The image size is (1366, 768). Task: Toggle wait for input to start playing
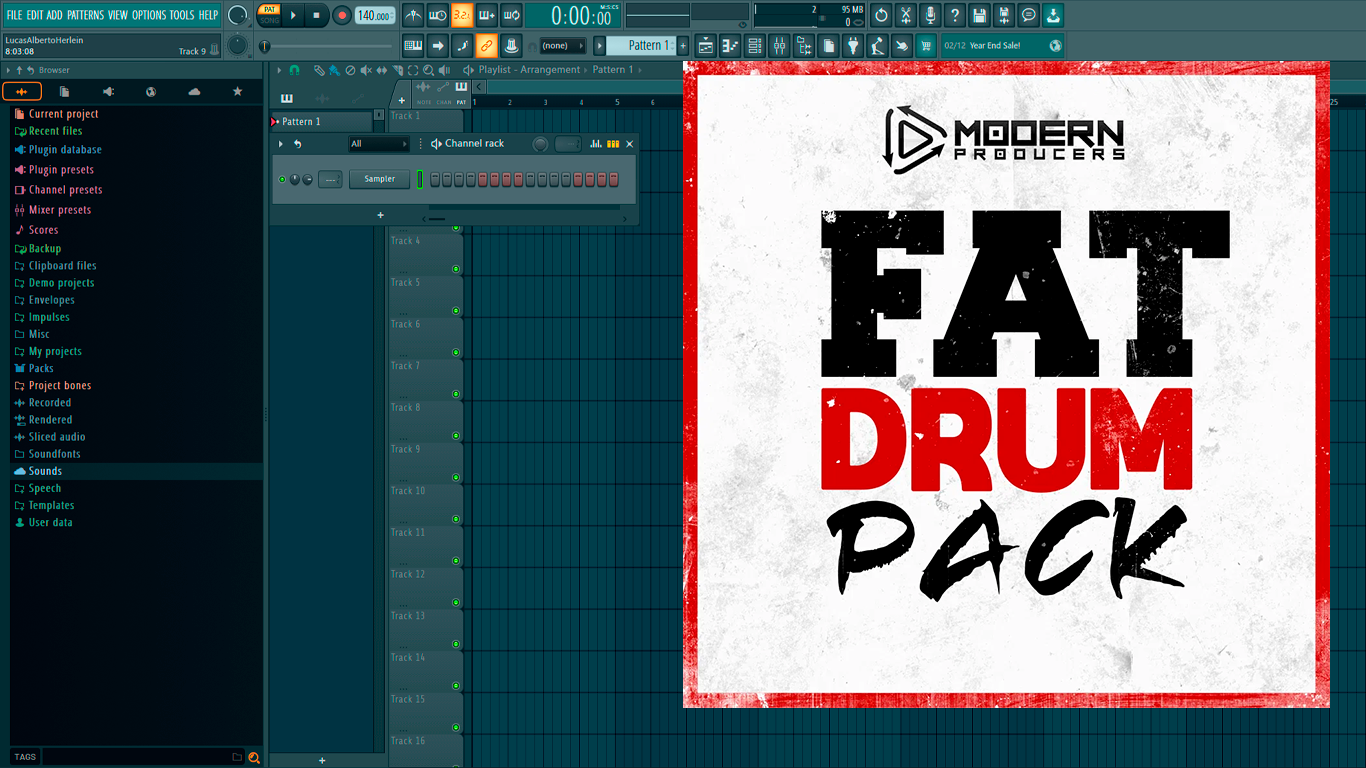pyautogui.click(x=438, y=15)
